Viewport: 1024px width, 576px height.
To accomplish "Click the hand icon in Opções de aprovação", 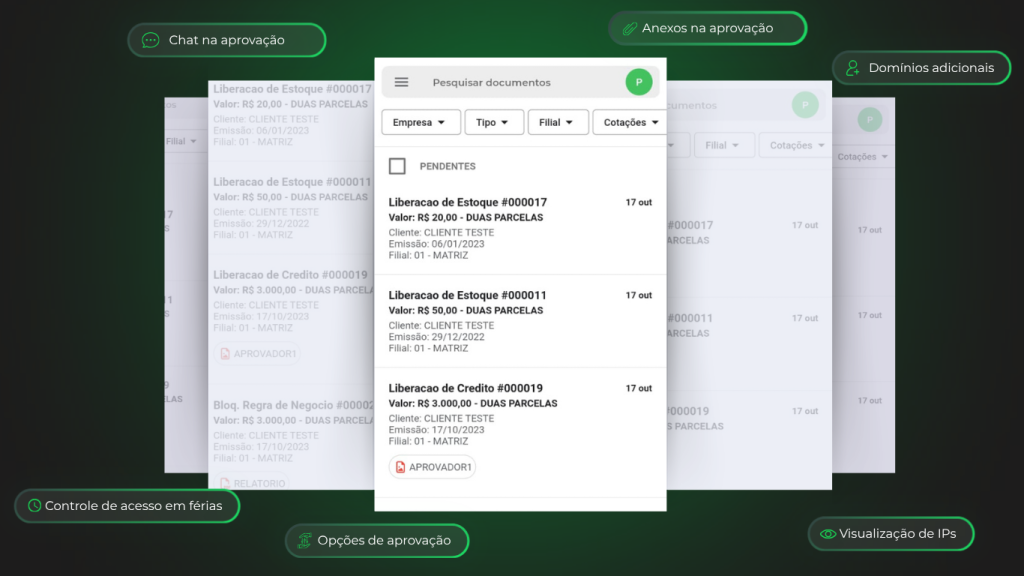I will [x=304, y=541].
